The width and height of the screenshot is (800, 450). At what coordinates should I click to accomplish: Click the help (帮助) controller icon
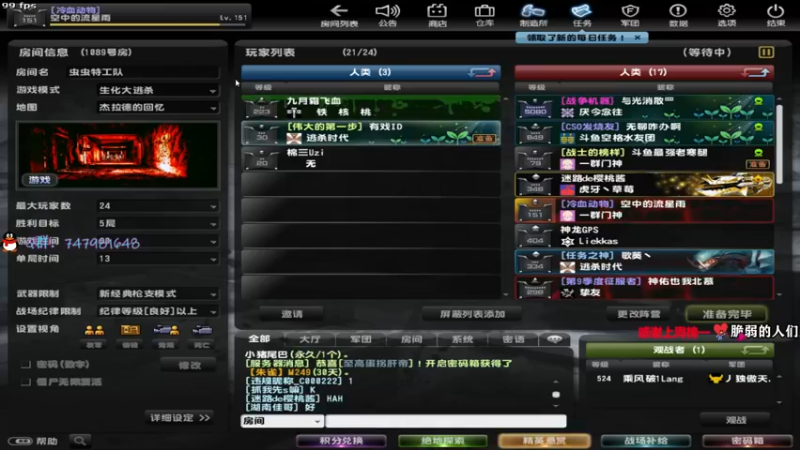(x=20, y=441)
